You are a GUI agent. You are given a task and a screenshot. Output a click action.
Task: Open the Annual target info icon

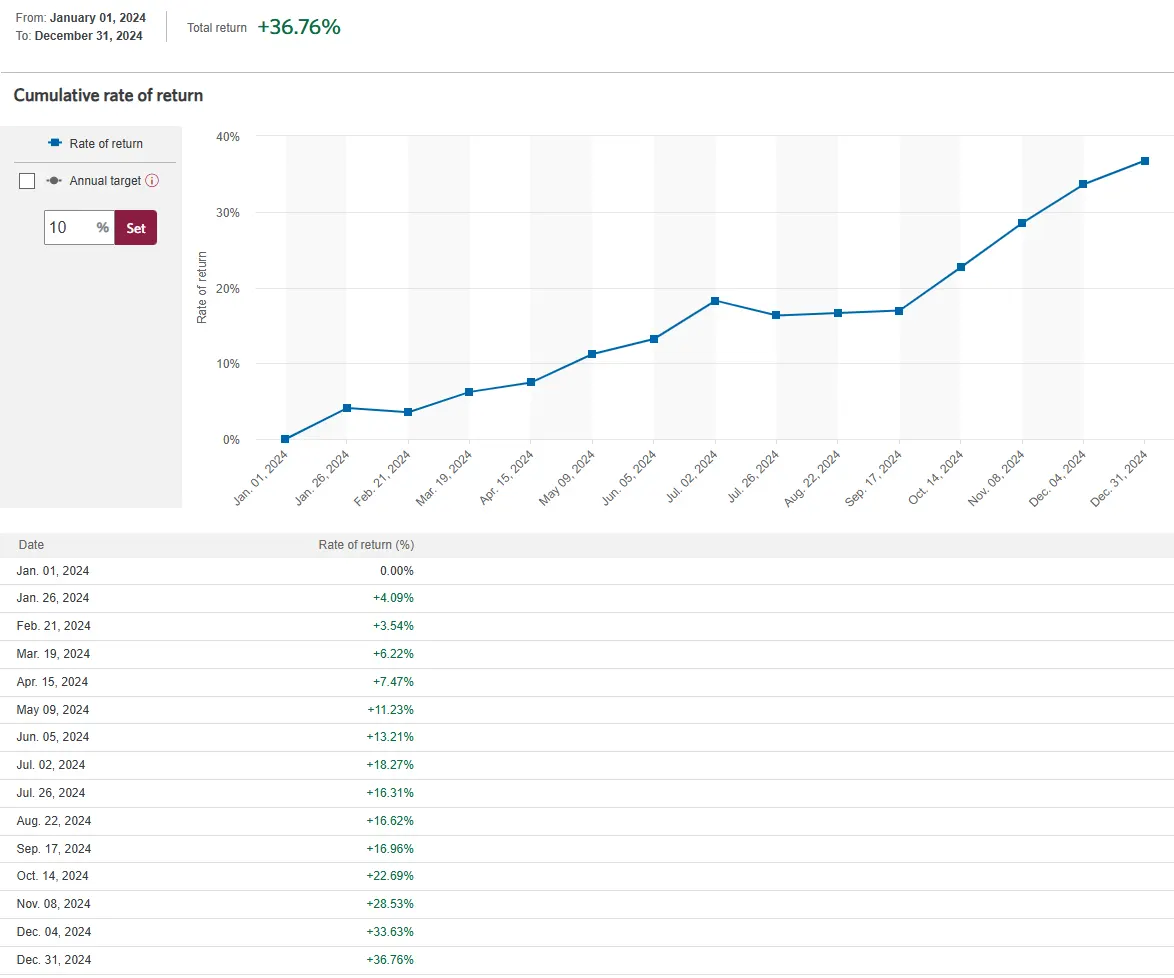pos(152,180)
